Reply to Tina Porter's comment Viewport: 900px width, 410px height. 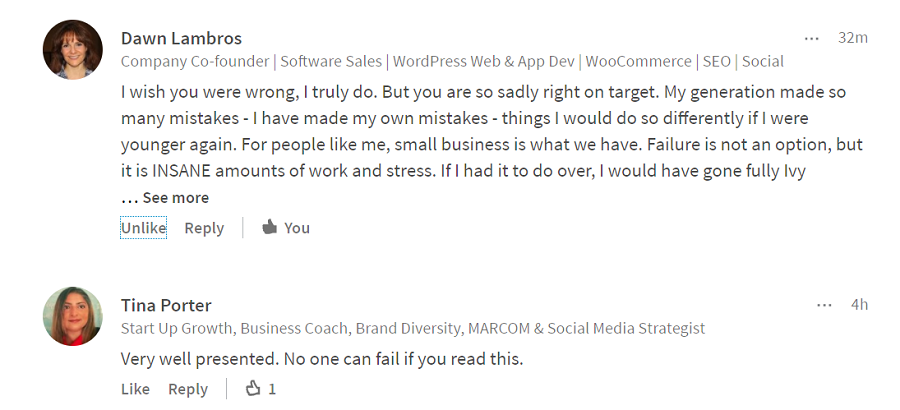point(188,389)
